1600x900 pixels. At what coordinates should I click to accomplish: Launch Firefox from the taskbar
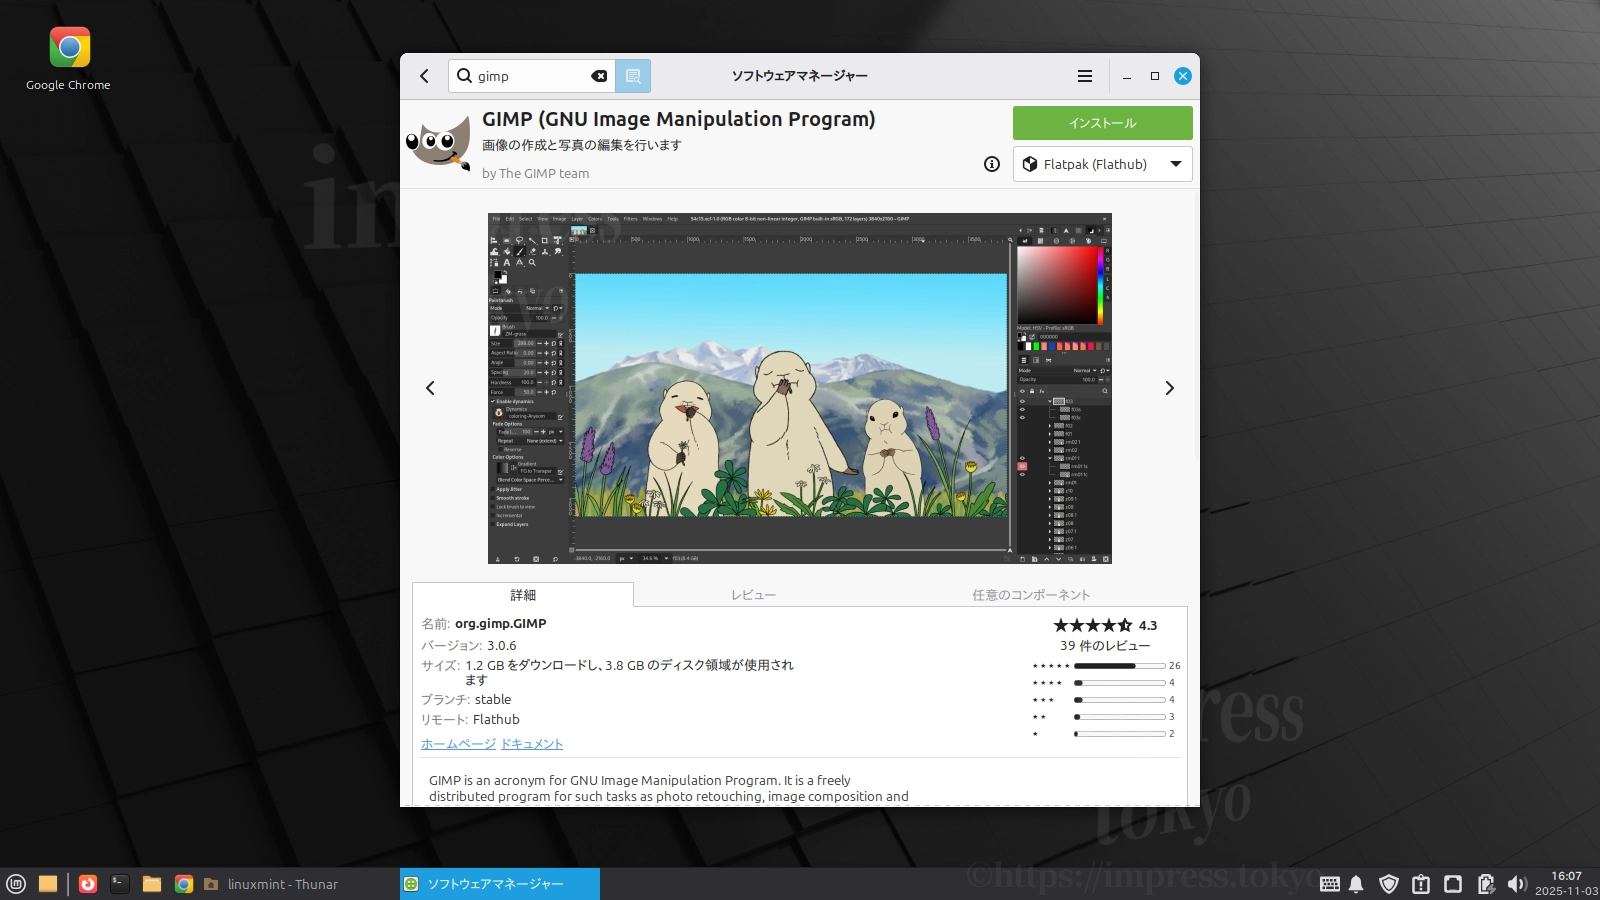pyautogui.click(x=88, y=884)
